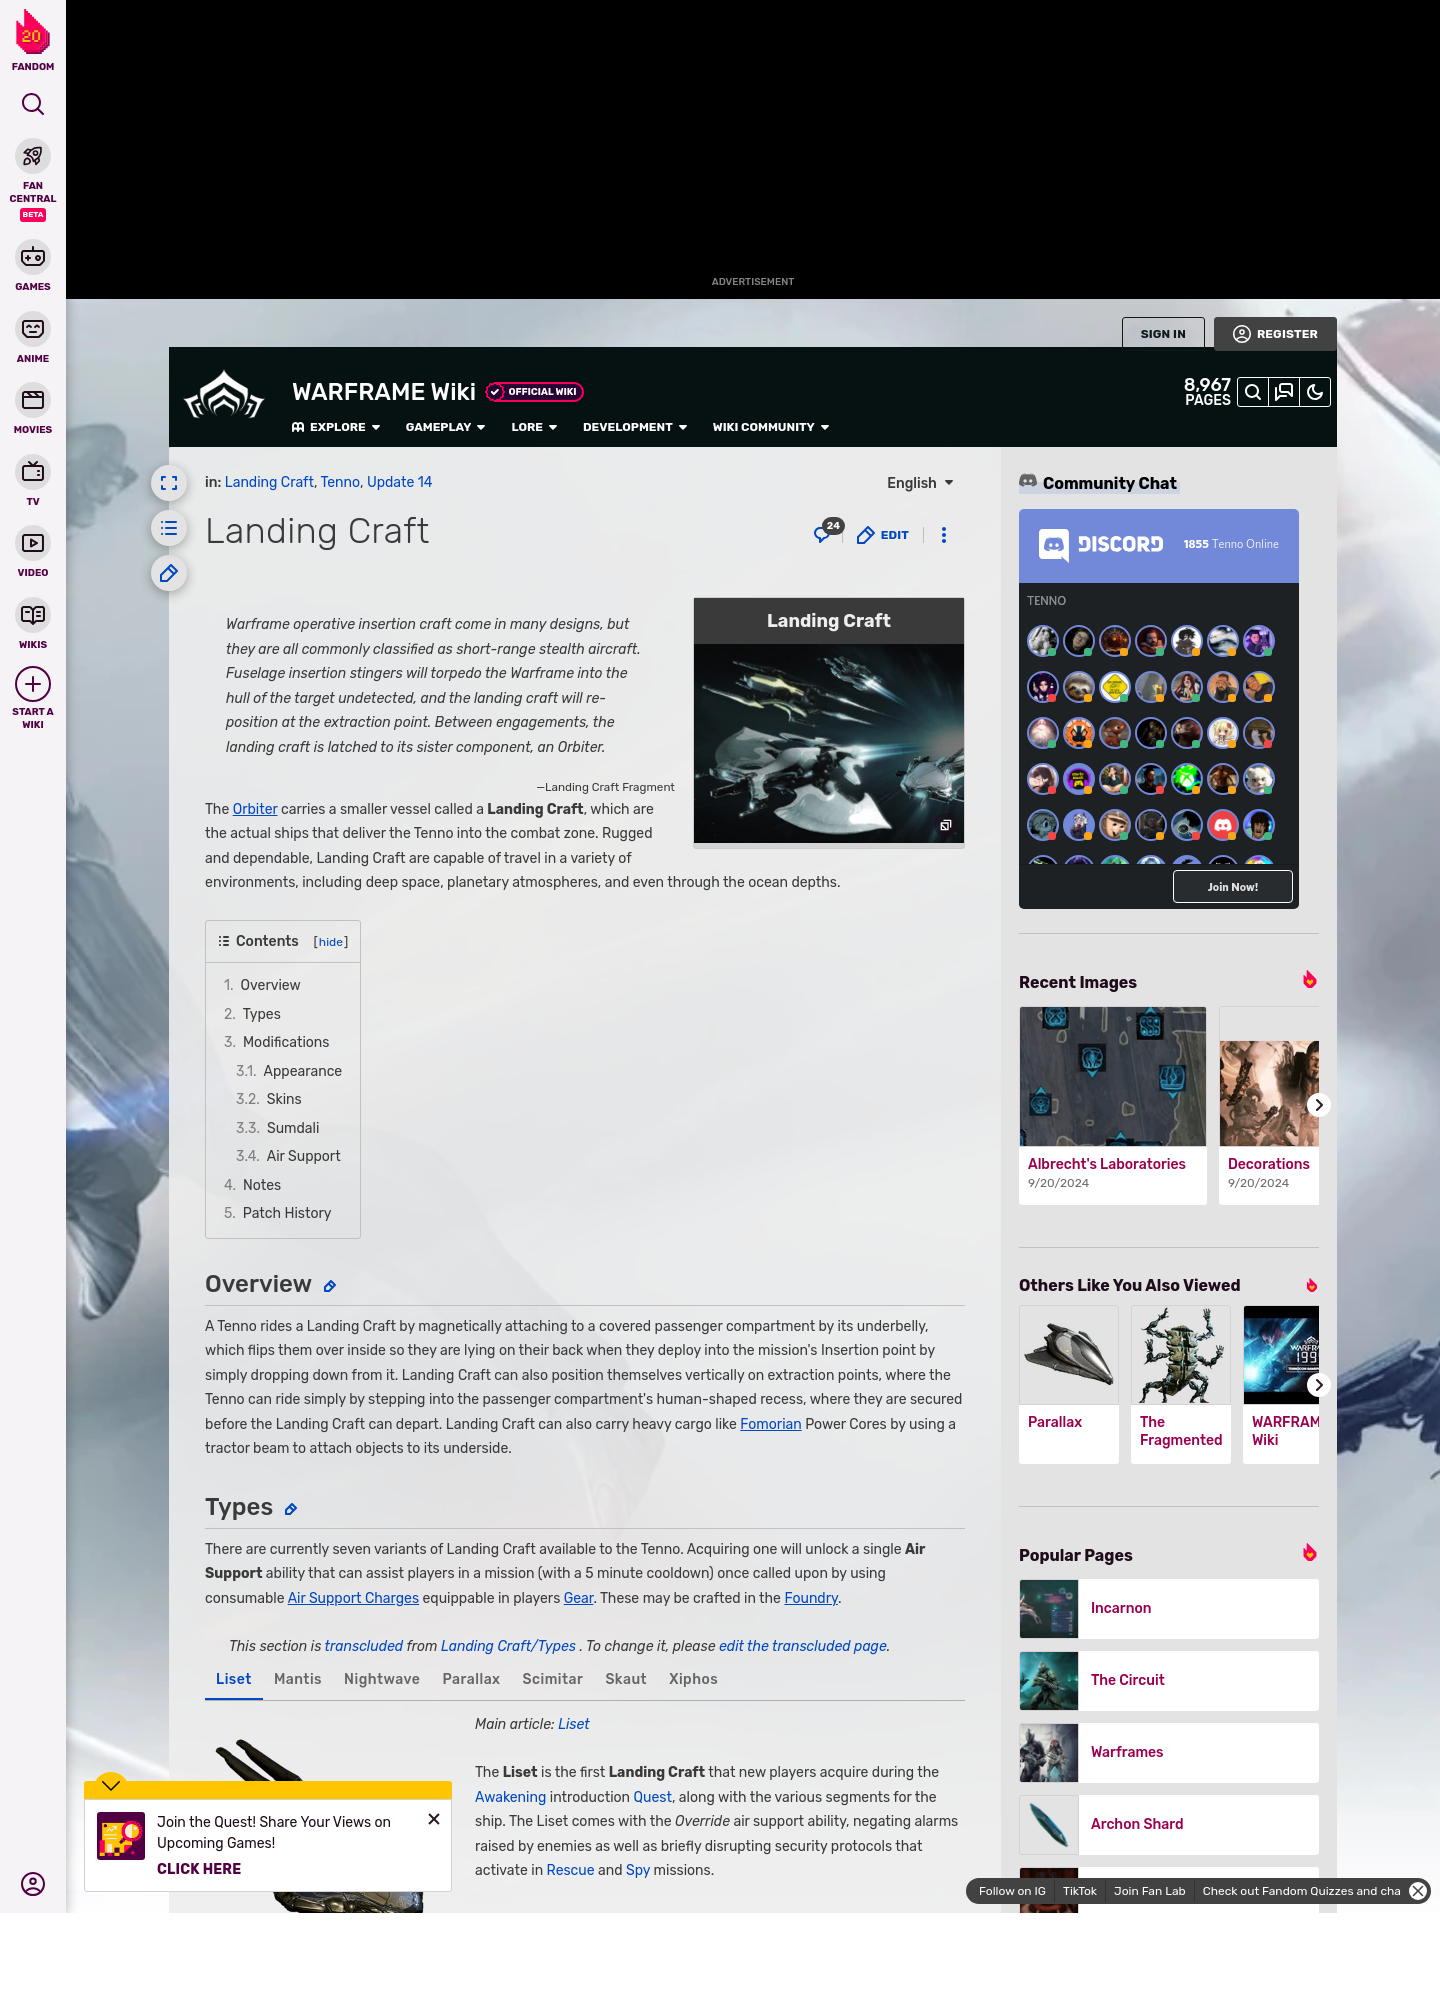1440x2000 pixels.
Task: Open the Fomorian link
Action: [771, 1424]
